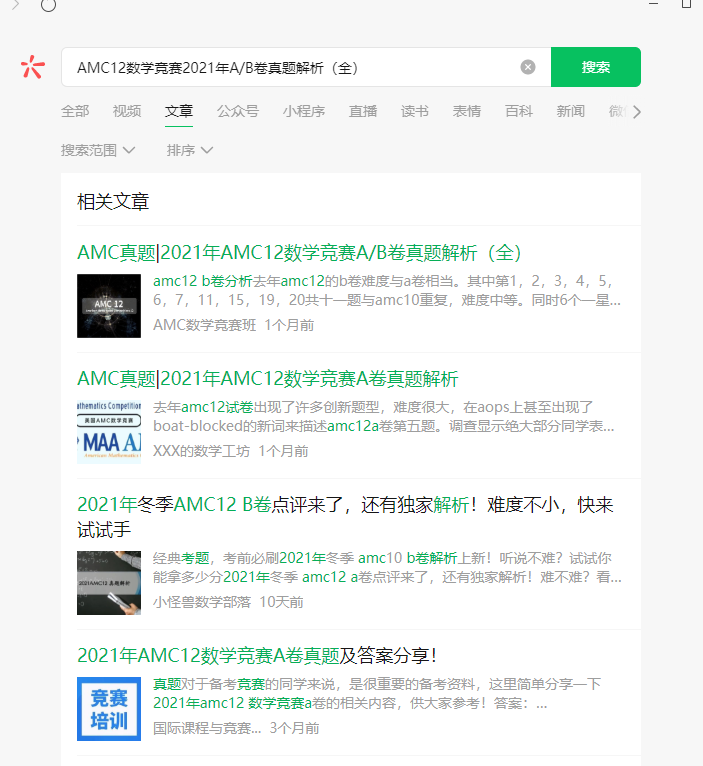703x766 pixels.
Task: Open the 公众号 tab
Action: (237, 111)
